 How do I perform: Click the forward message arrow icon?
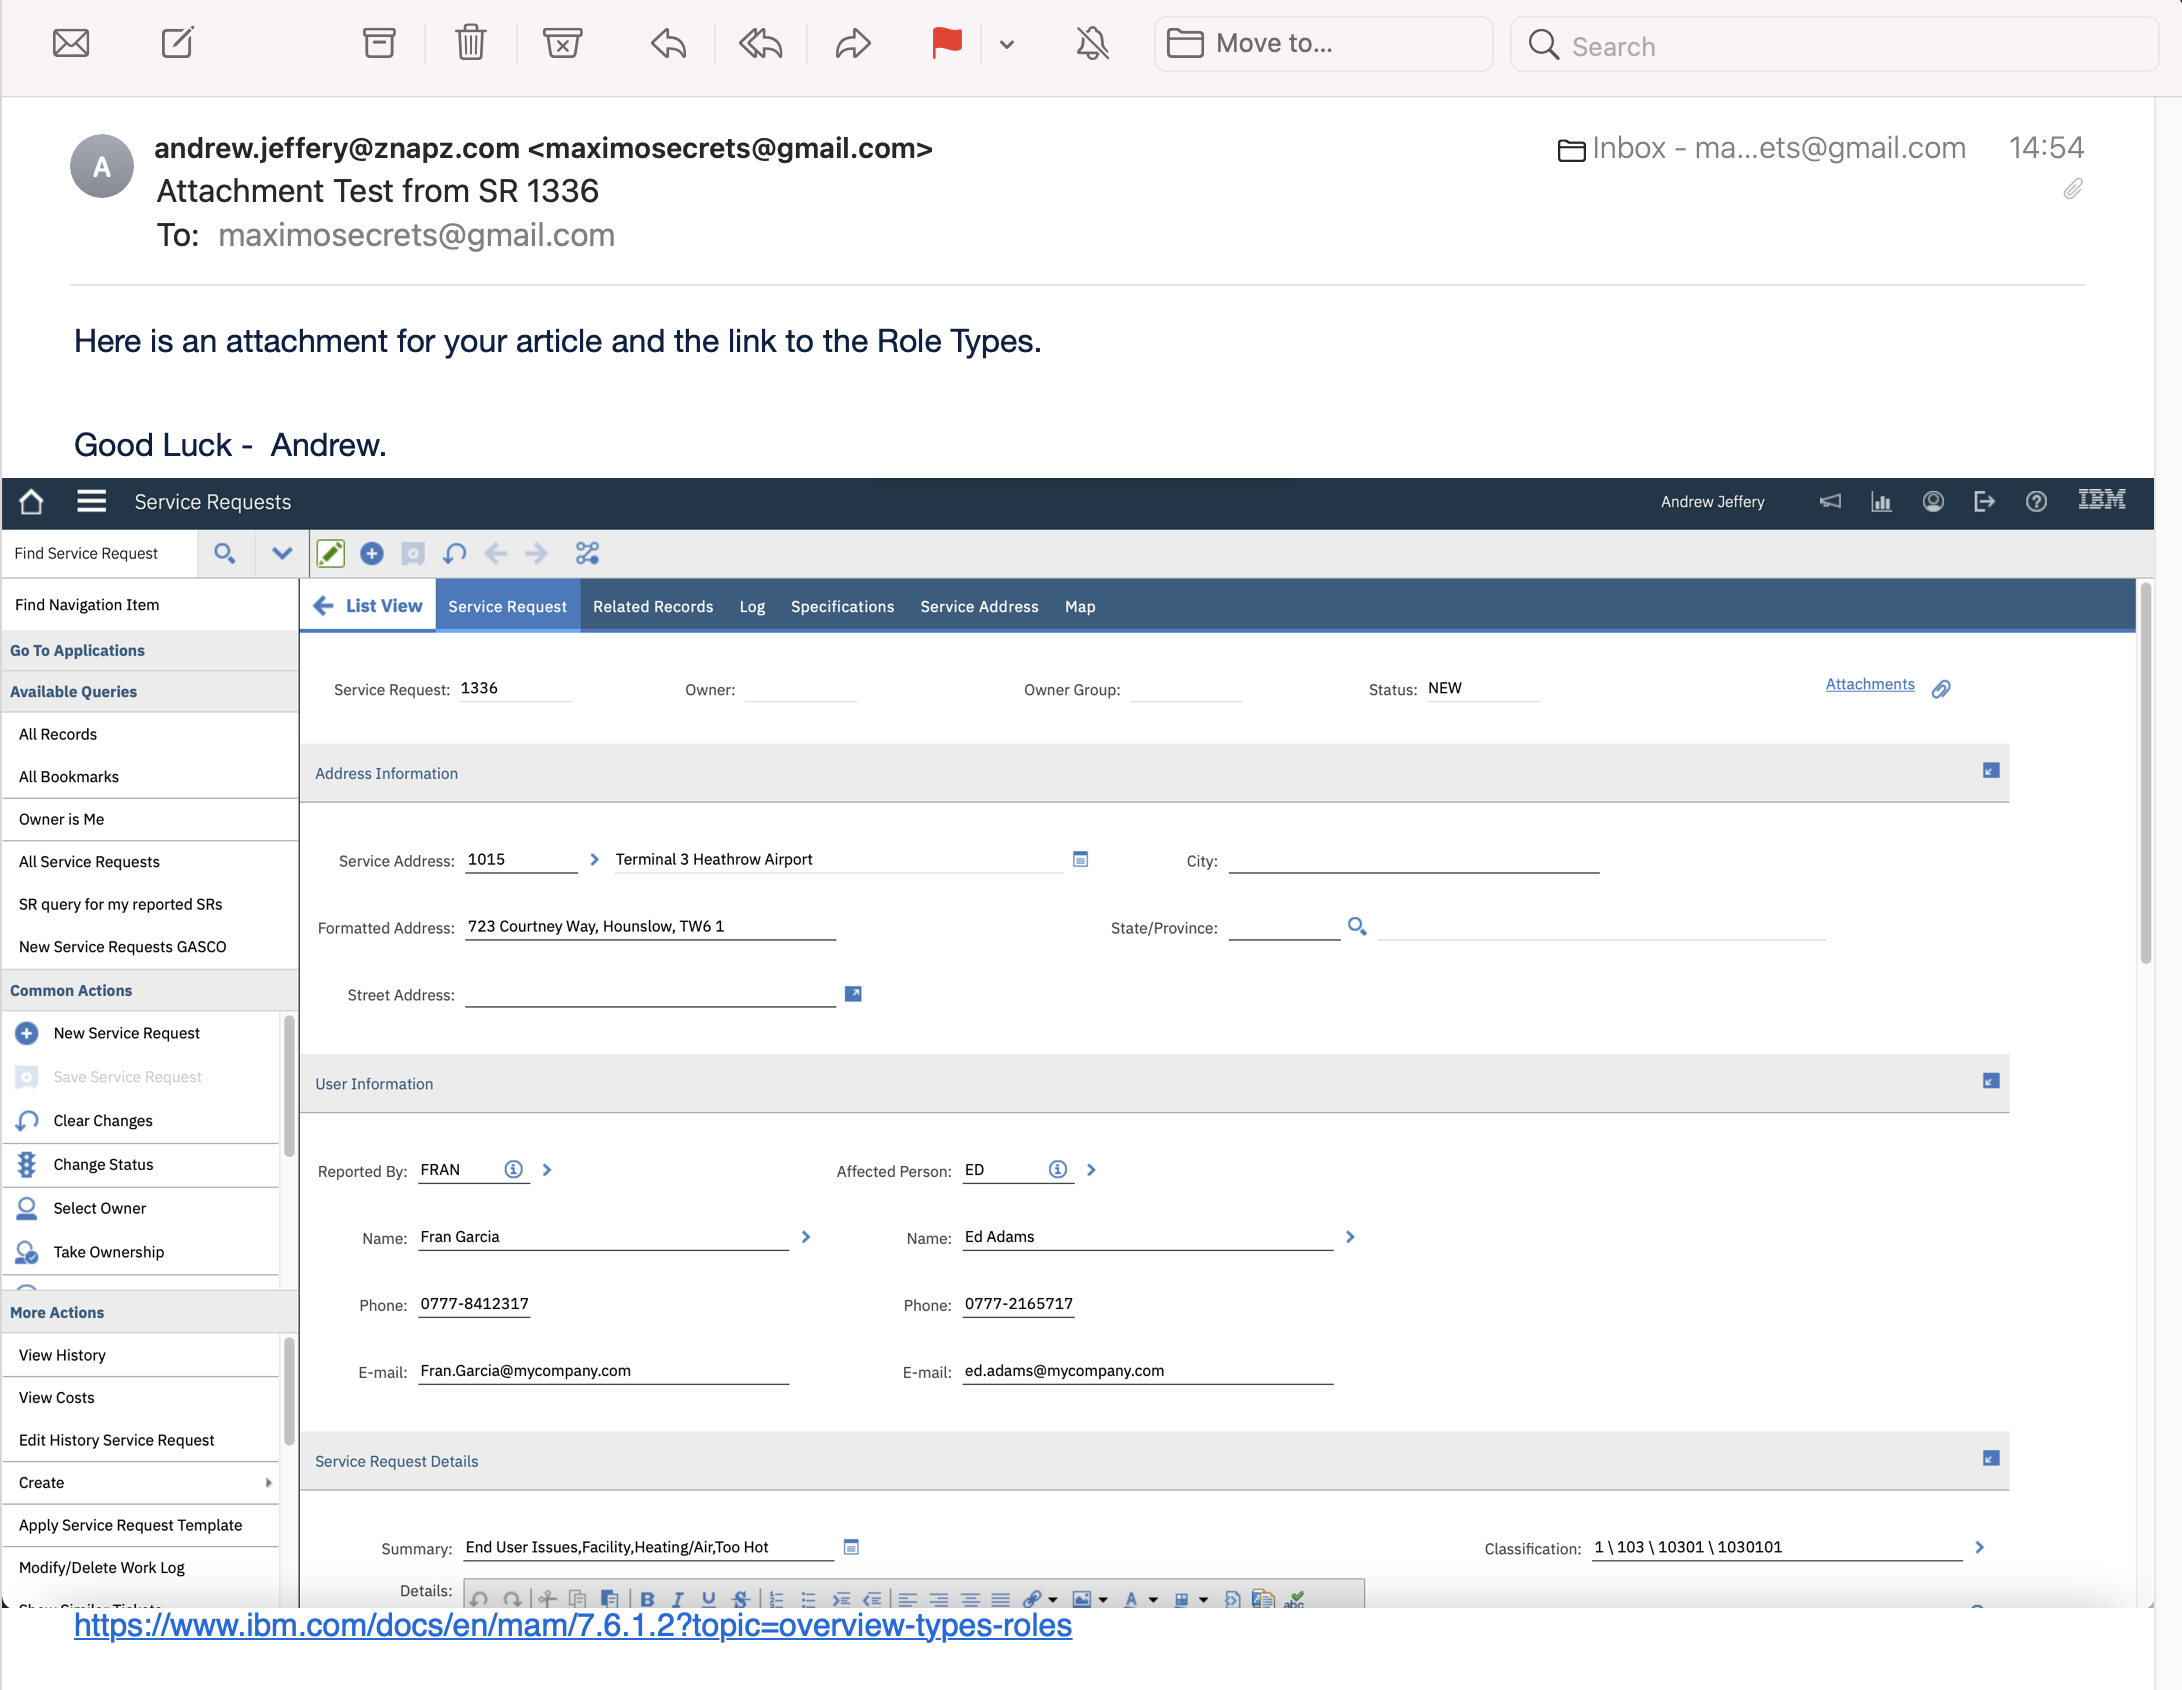point(852,43)
